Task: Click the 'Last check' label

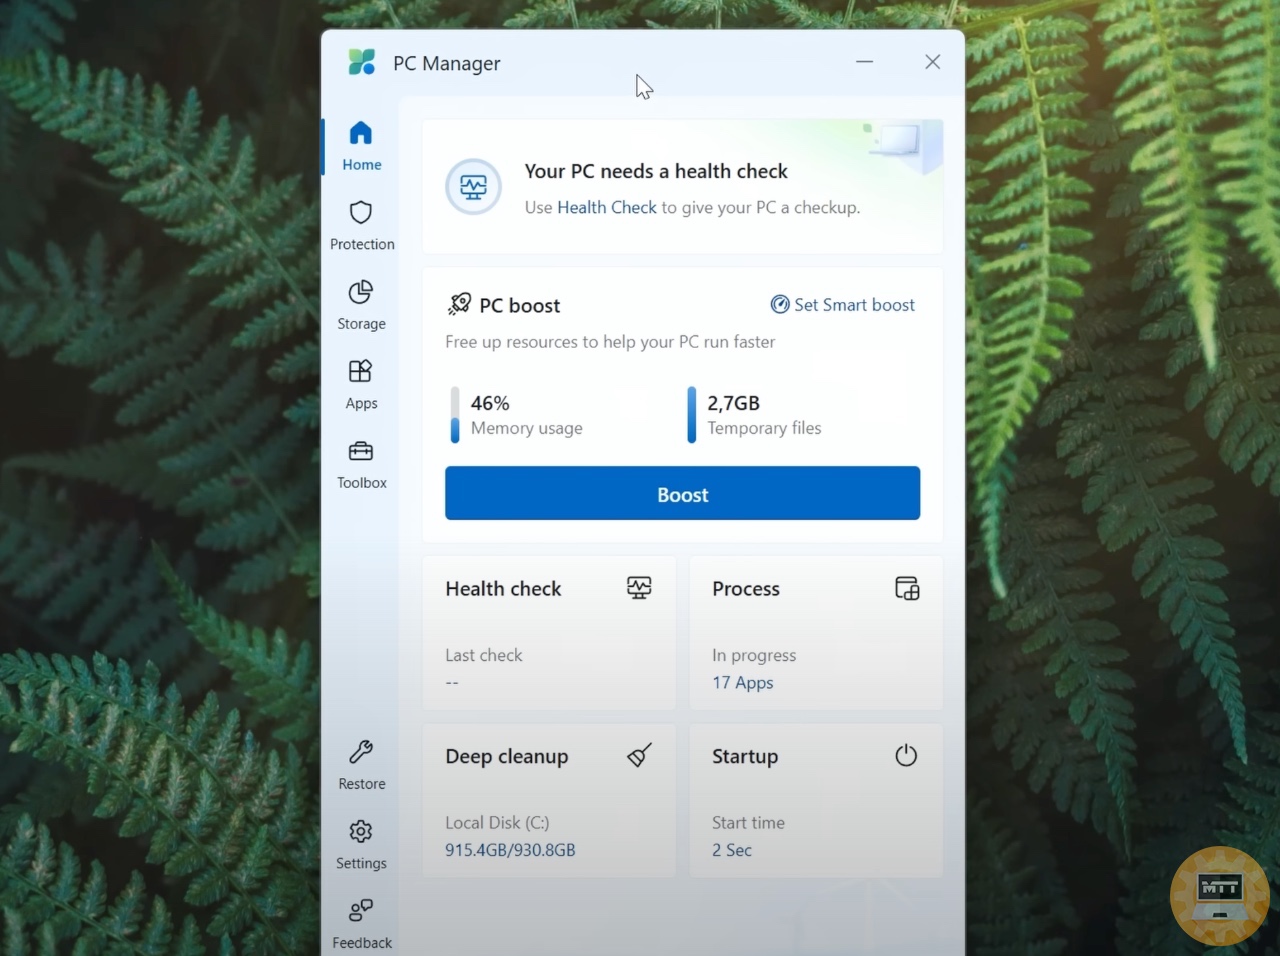Action: pyautogui.click(x=484, y=655)
